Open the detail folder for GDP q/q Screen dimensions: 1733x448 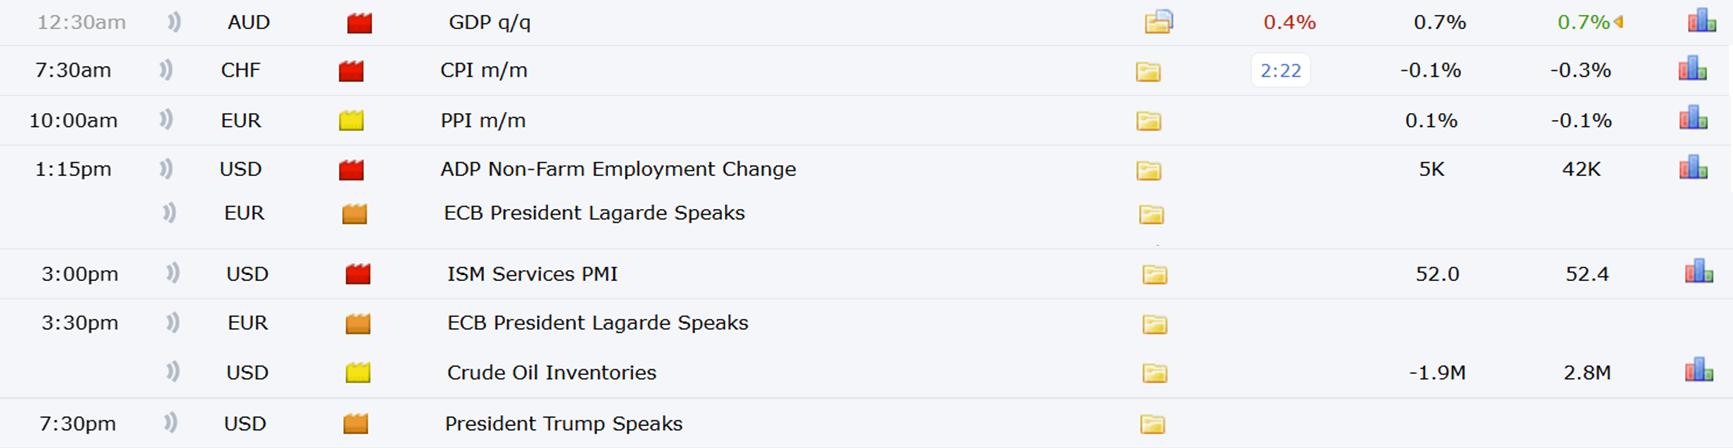(x=1158, y=21)
